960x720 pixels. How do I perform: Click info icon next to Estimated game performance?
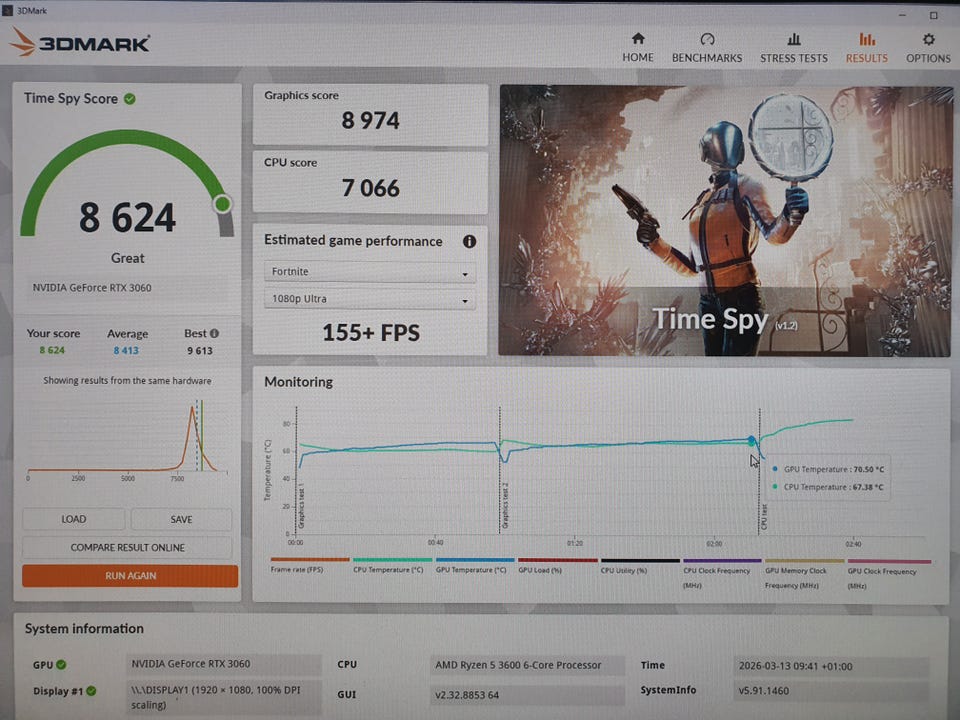coord(469,241)
